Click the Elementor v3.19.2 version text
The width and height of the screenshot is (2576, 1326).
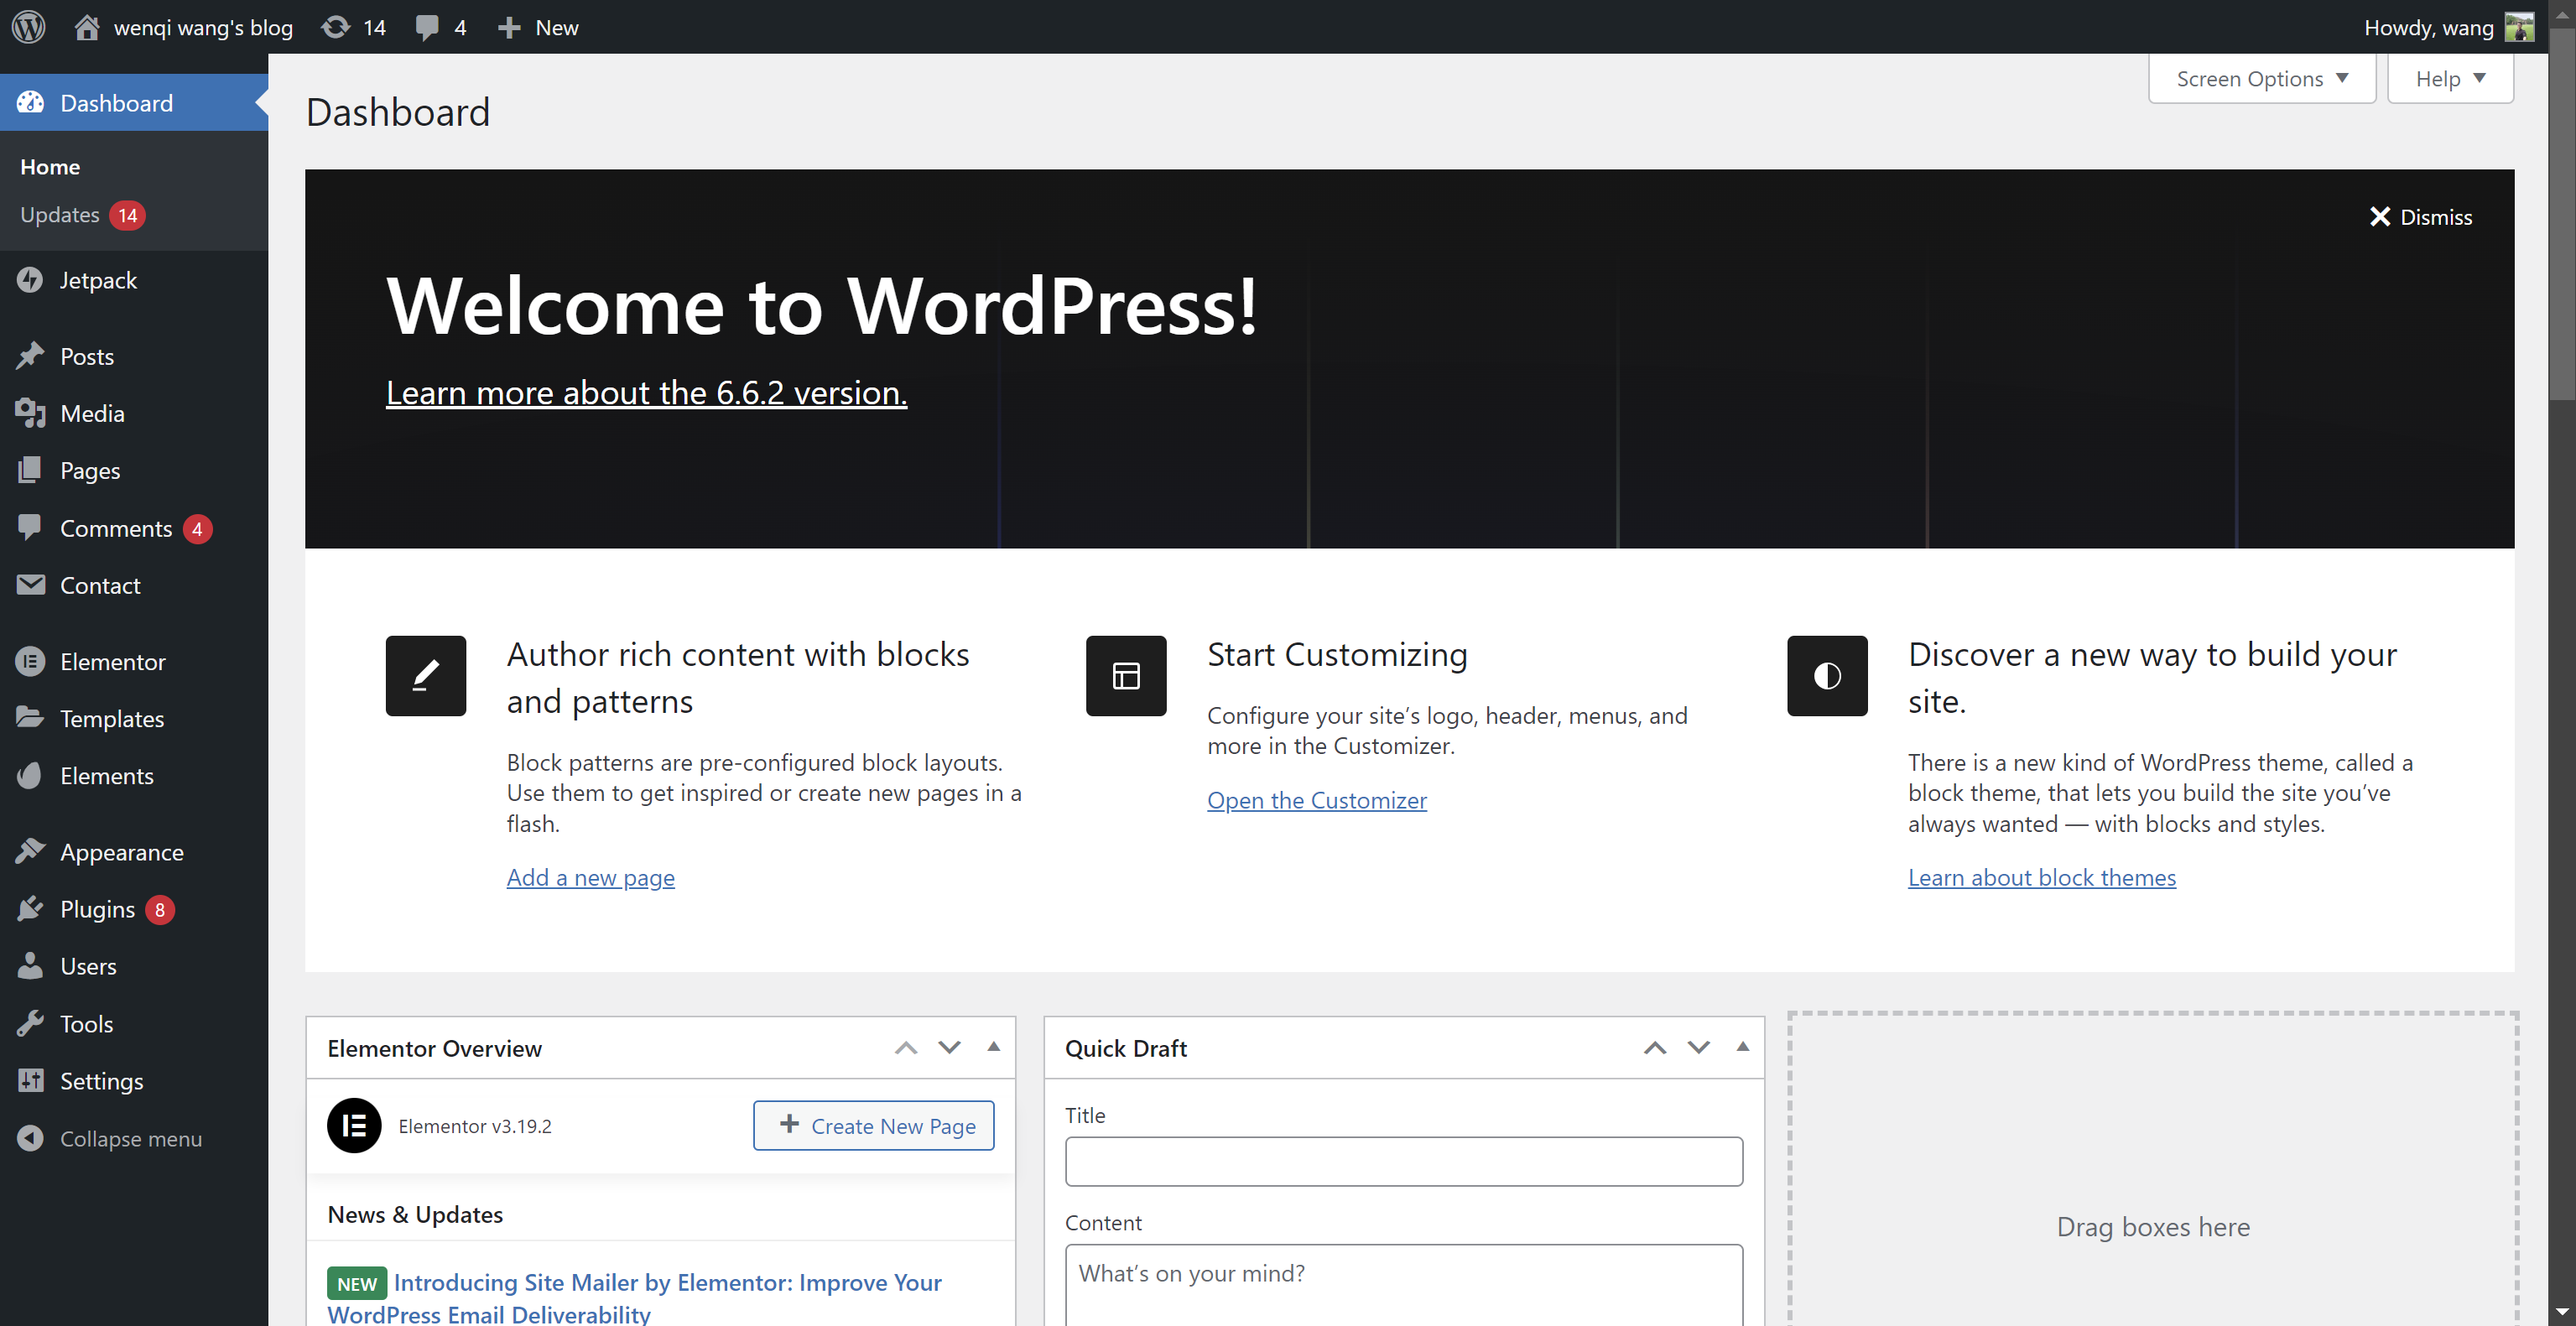tap(474, 1126)
